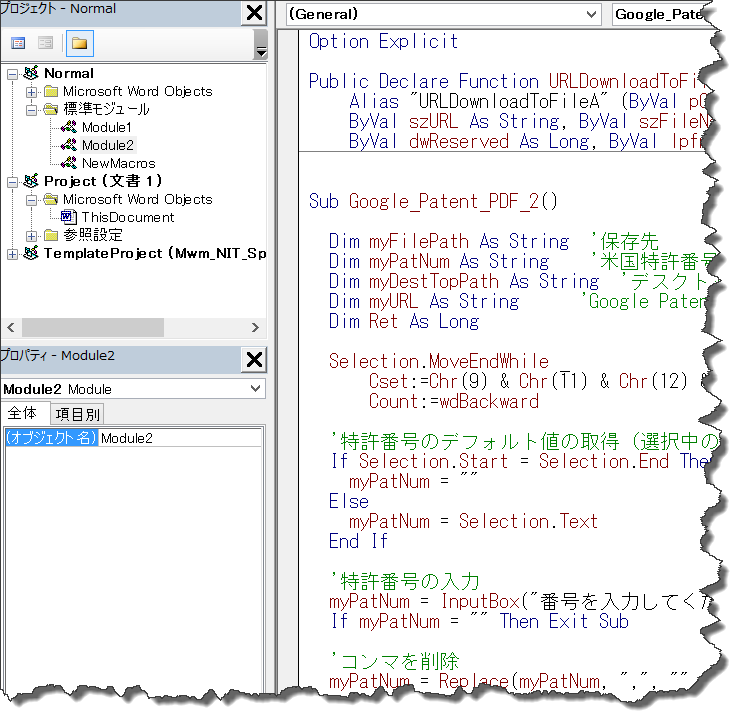Click right arrow of project tree horizontal scrollbar
Image resolution: width=745 pixels, height=726 pixels.
click(256, 327)
